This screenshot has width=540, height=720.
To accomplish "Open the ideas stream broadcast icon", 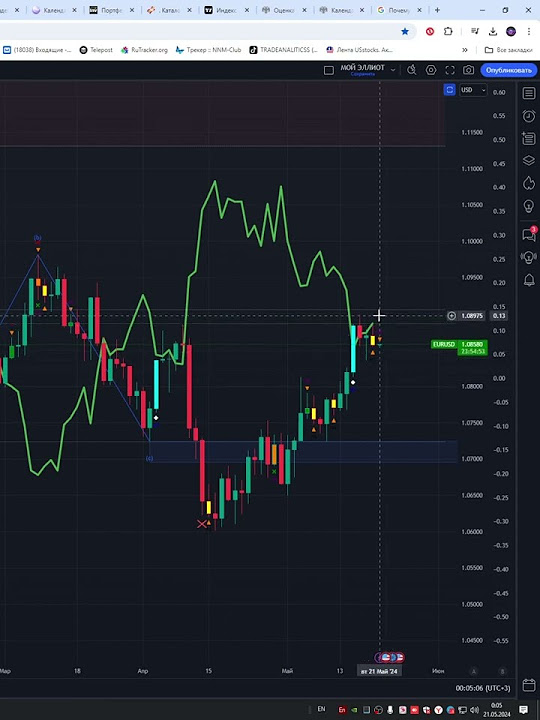I will coord(529,257).
